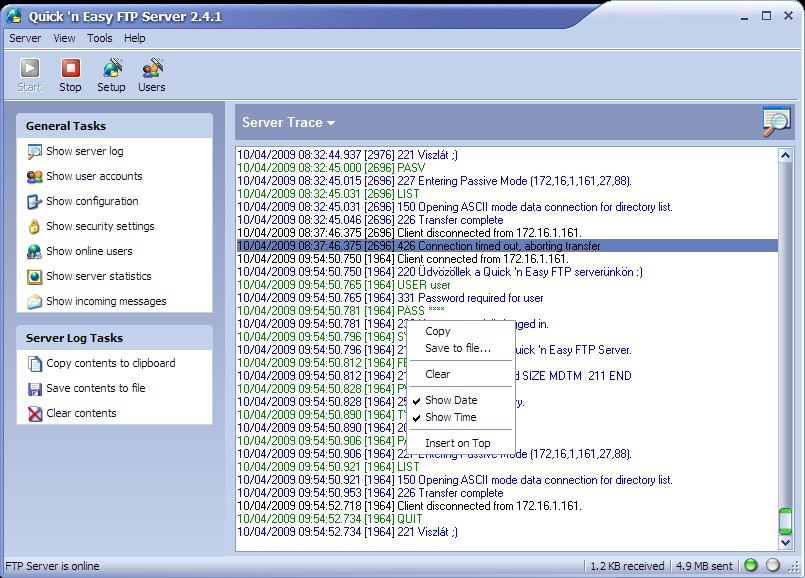The image size is (805, 578).
Task: Open the Tools menu
Action: click(x=100, y=38)
